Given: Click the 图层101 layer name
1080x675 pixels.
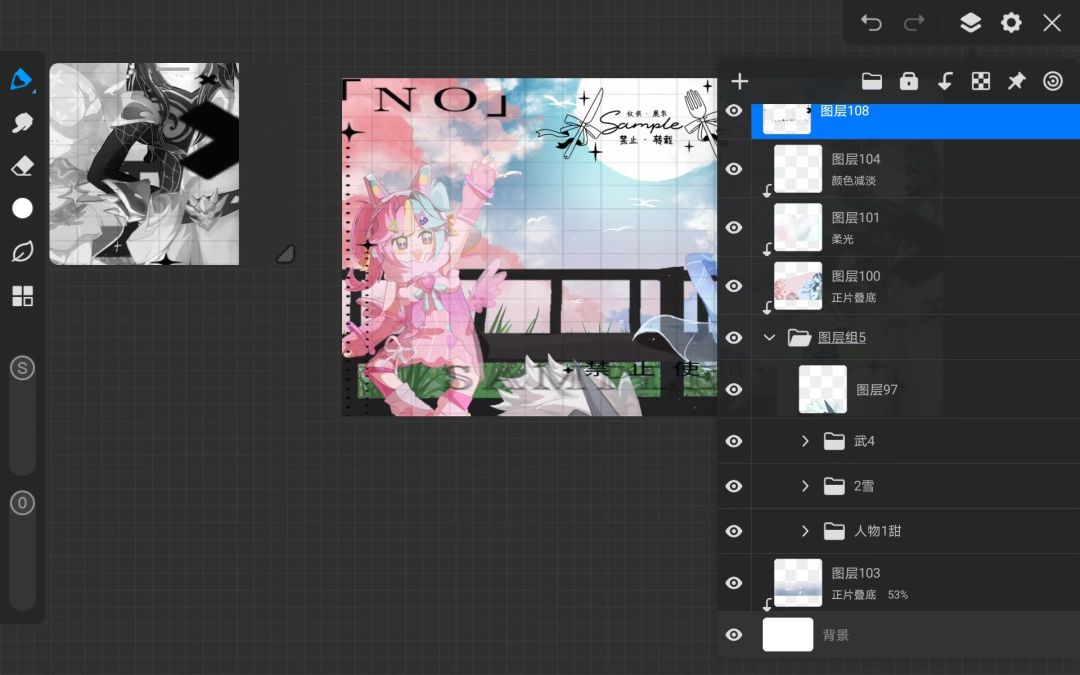Looking at the screenshot, I should pyautogui.click(x=855, y=218).
